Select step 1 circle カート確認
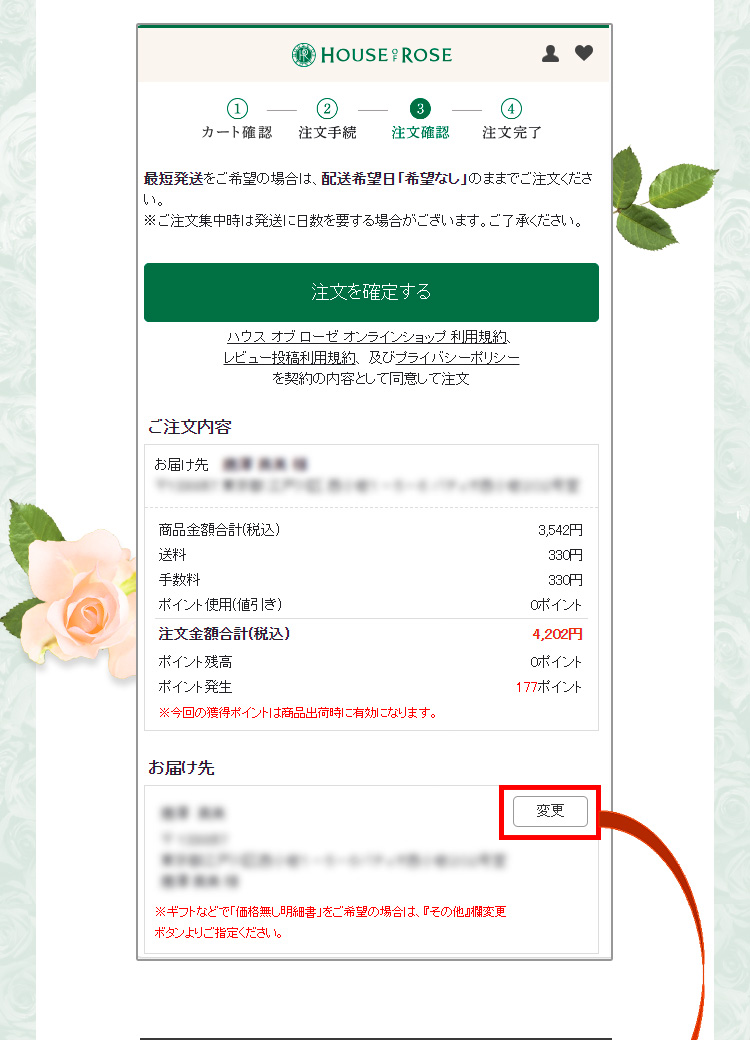The height and width of the screenshot is (1040, 750). [x=237, y=108]
